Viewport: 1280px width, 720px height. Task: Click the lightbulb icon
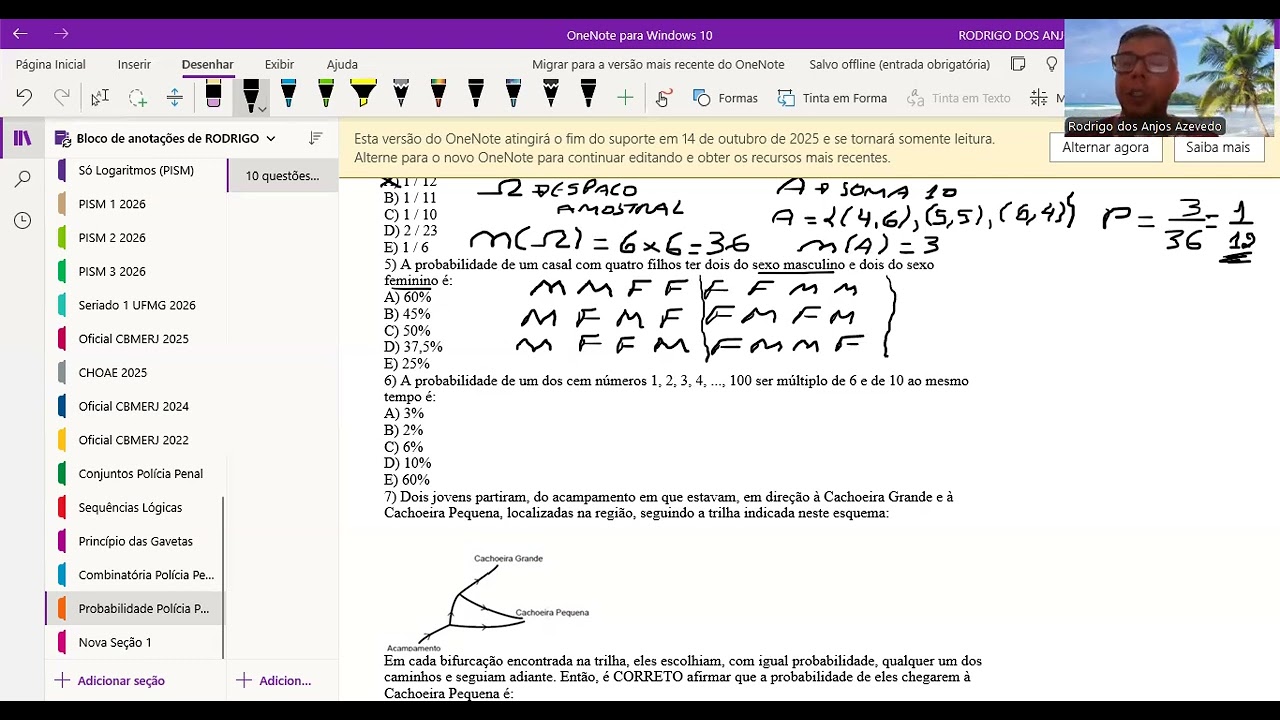1052,64
